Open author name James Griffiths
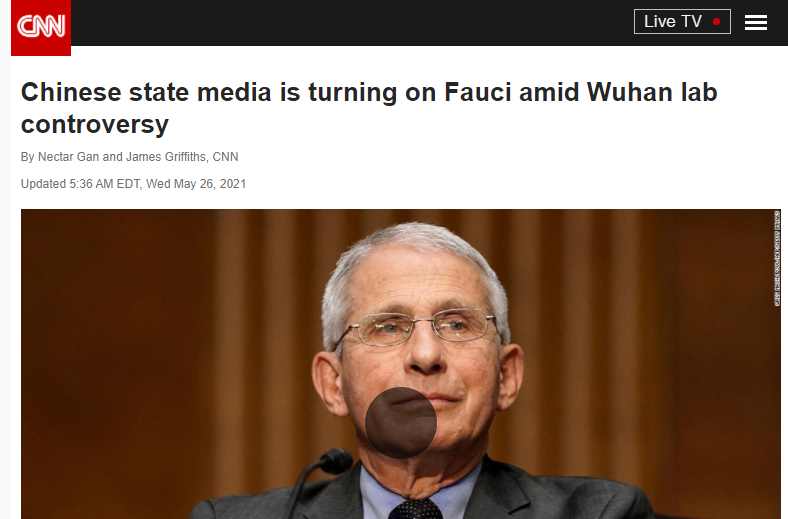 click(x=166, y=157)
